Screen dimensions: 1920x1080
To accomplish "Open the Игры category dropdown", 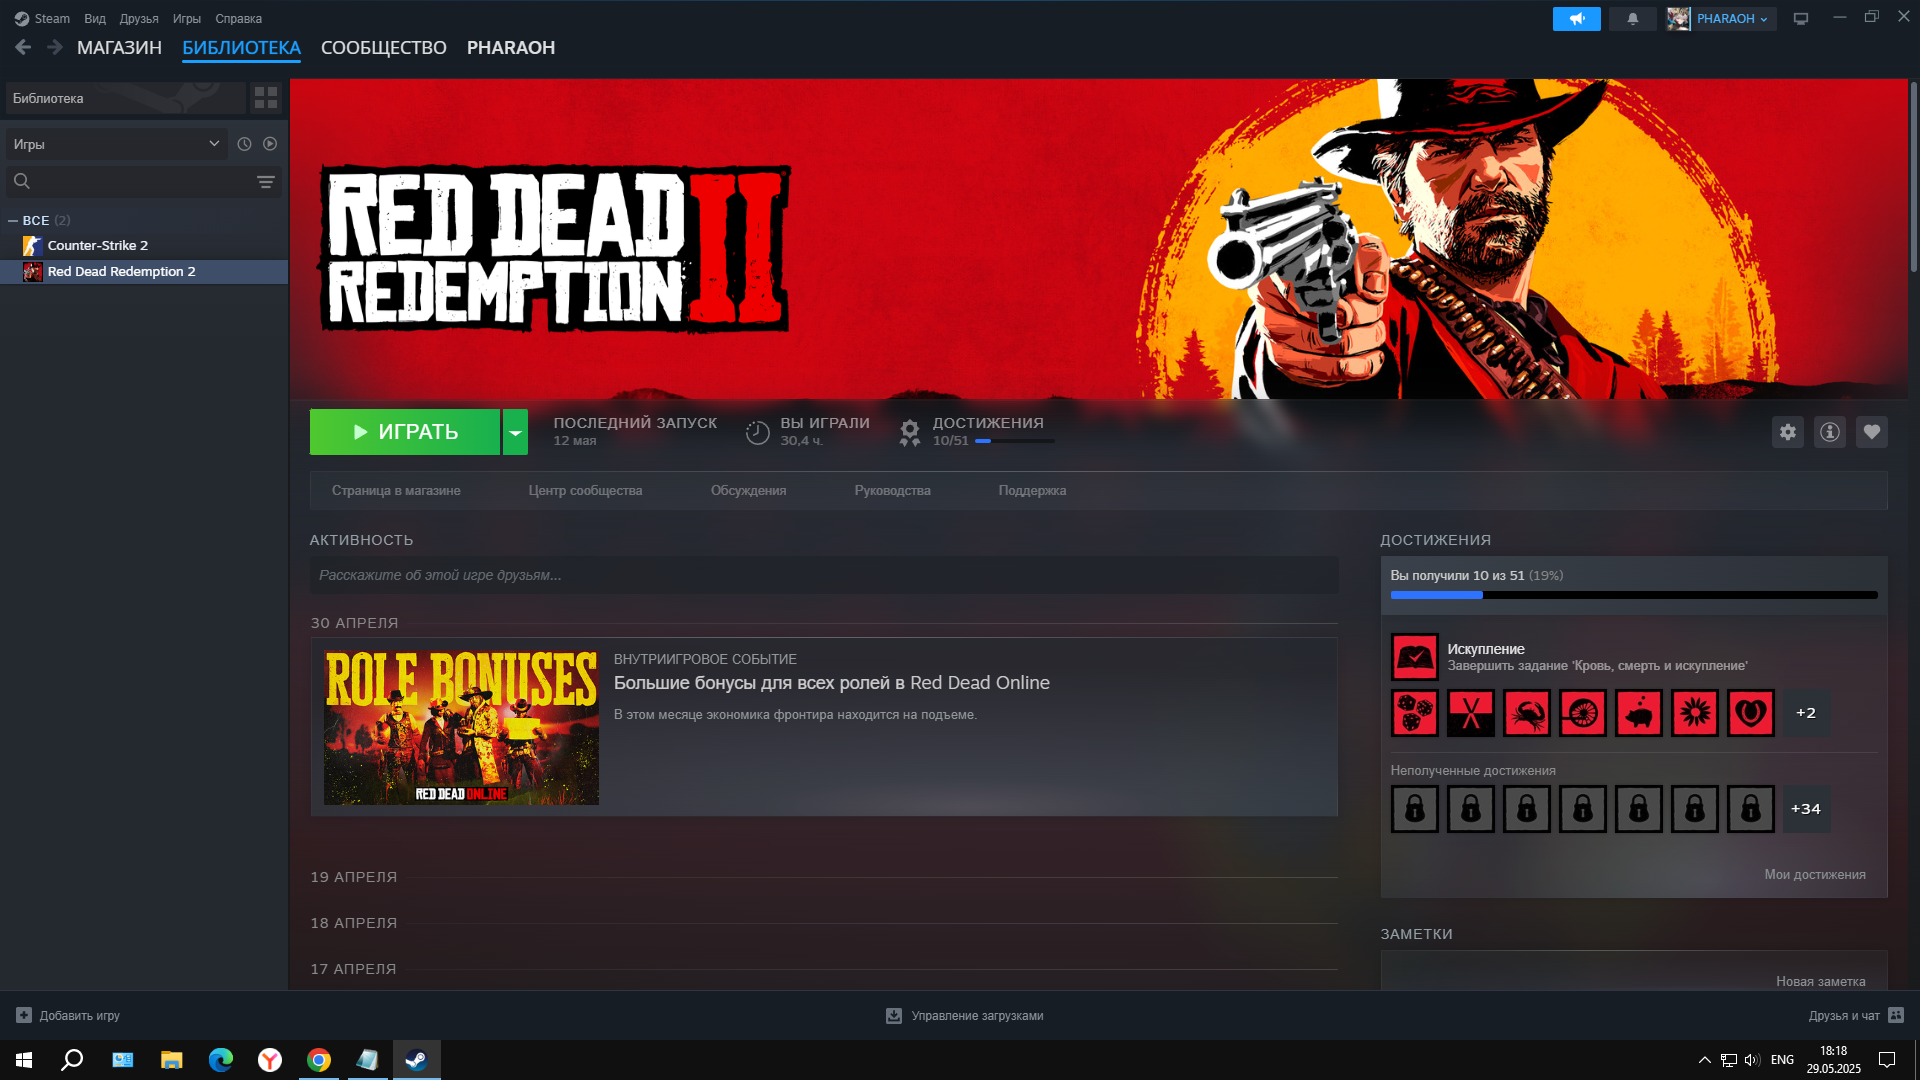I will pos(117,144).
